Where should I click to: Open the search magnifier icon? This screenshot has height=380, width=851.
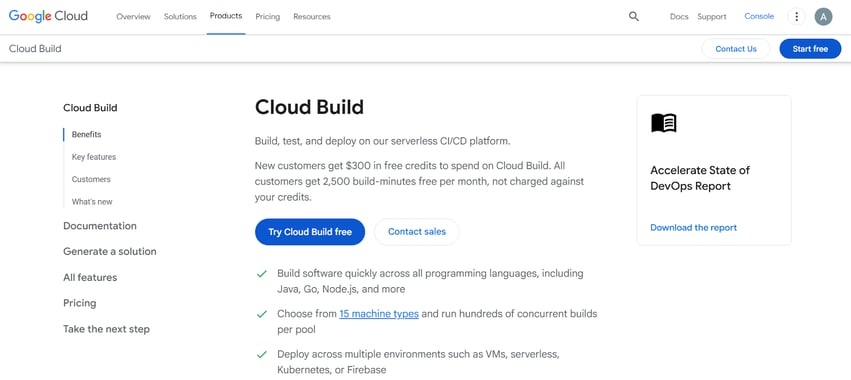click(634, 16)
